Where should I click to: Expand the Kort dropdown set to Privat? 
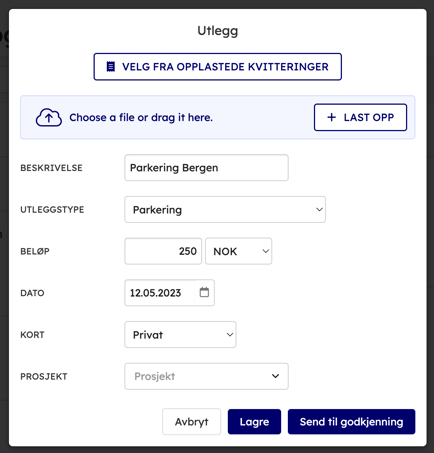(x=180, y=334)
